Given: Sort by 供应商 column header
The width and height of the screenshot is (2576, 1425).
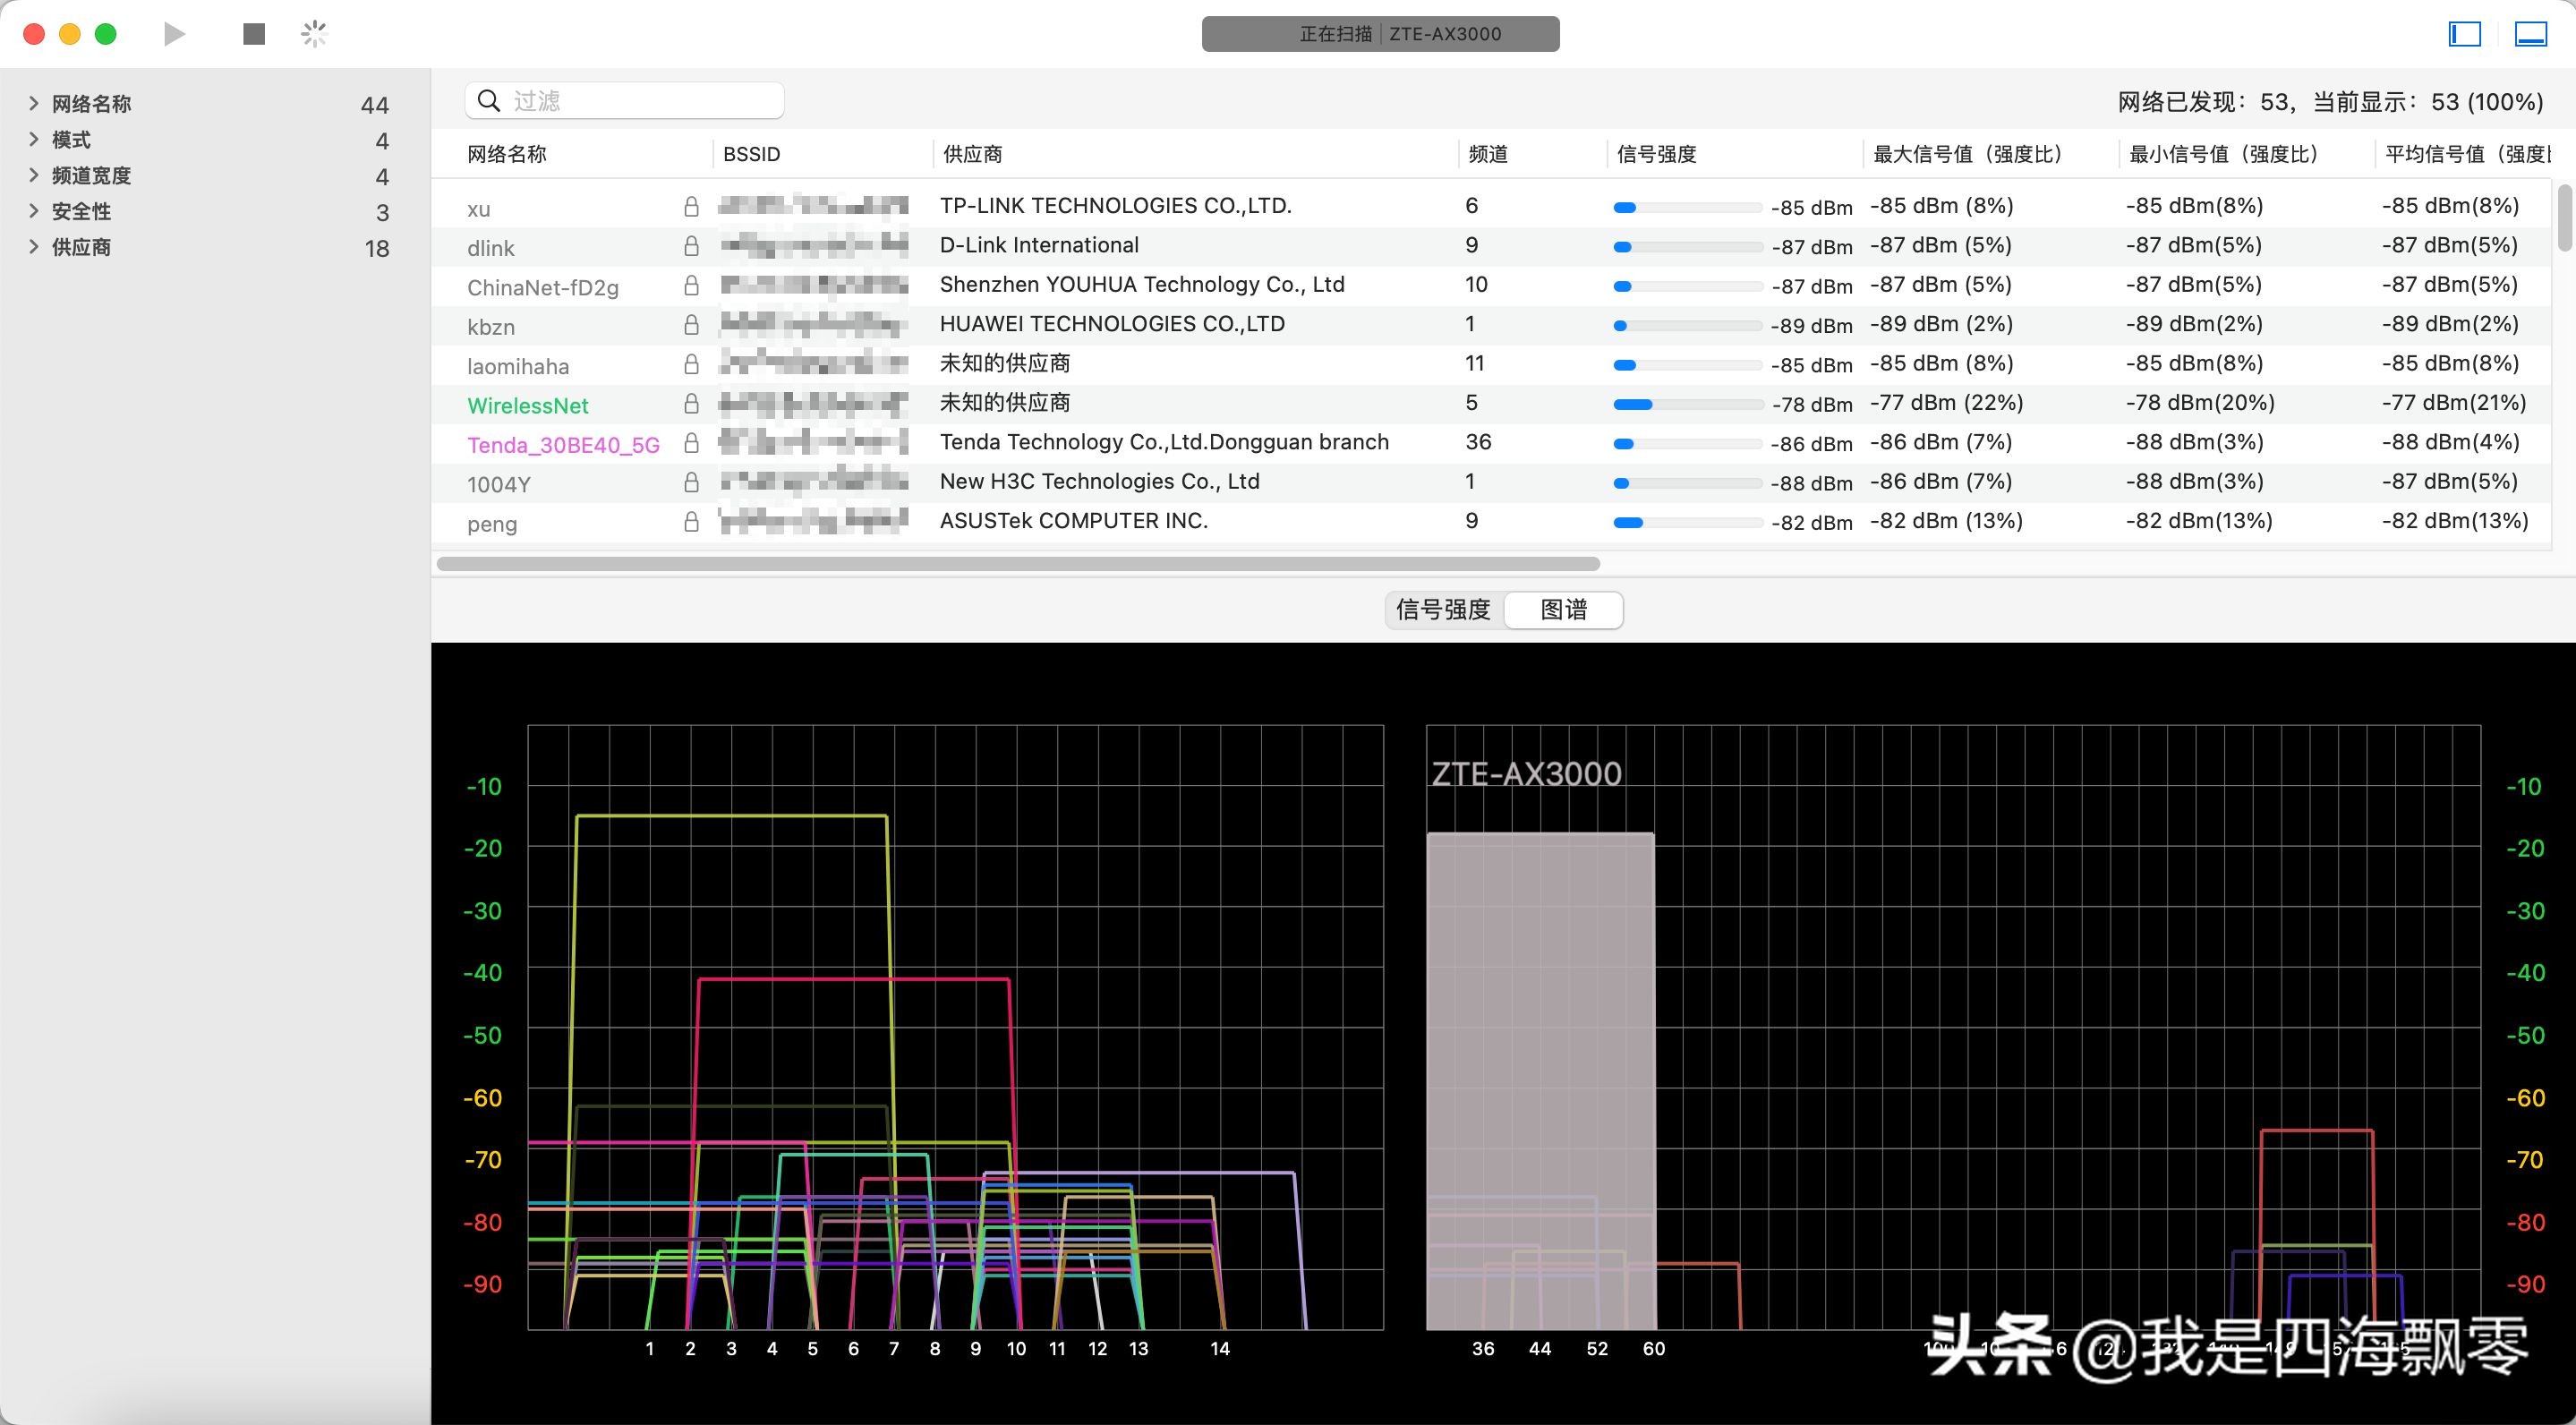Looking at the screenshot, I should [972, 154].
